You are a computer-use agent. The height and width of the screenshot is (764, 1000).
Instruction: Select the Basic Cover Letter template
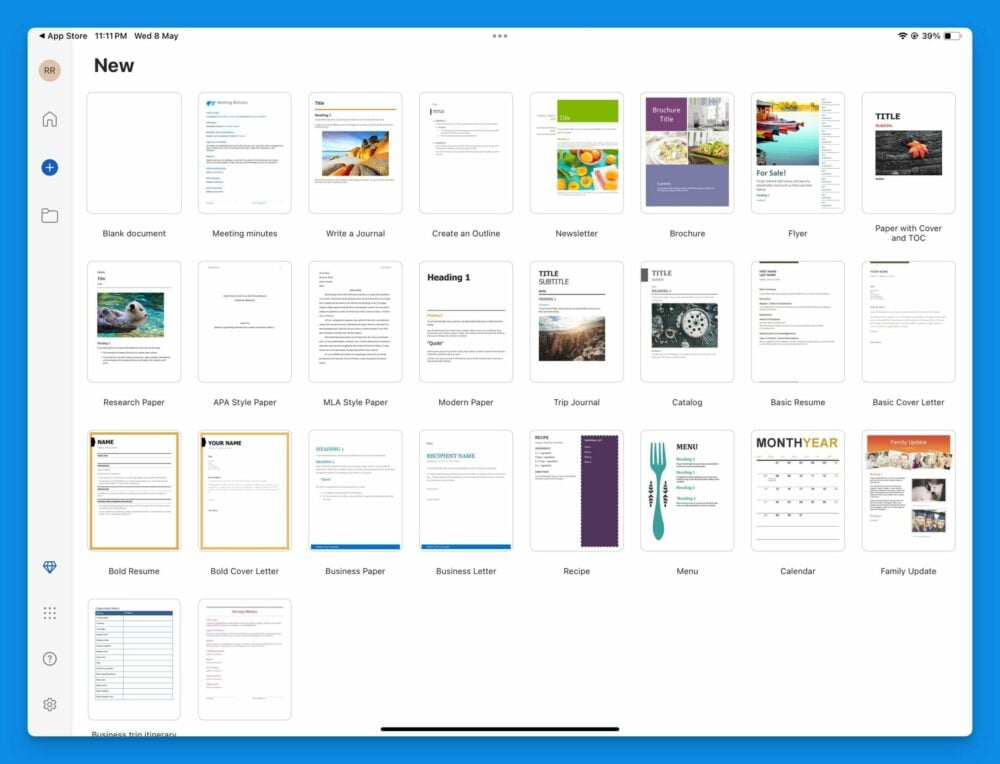(909, 322)
